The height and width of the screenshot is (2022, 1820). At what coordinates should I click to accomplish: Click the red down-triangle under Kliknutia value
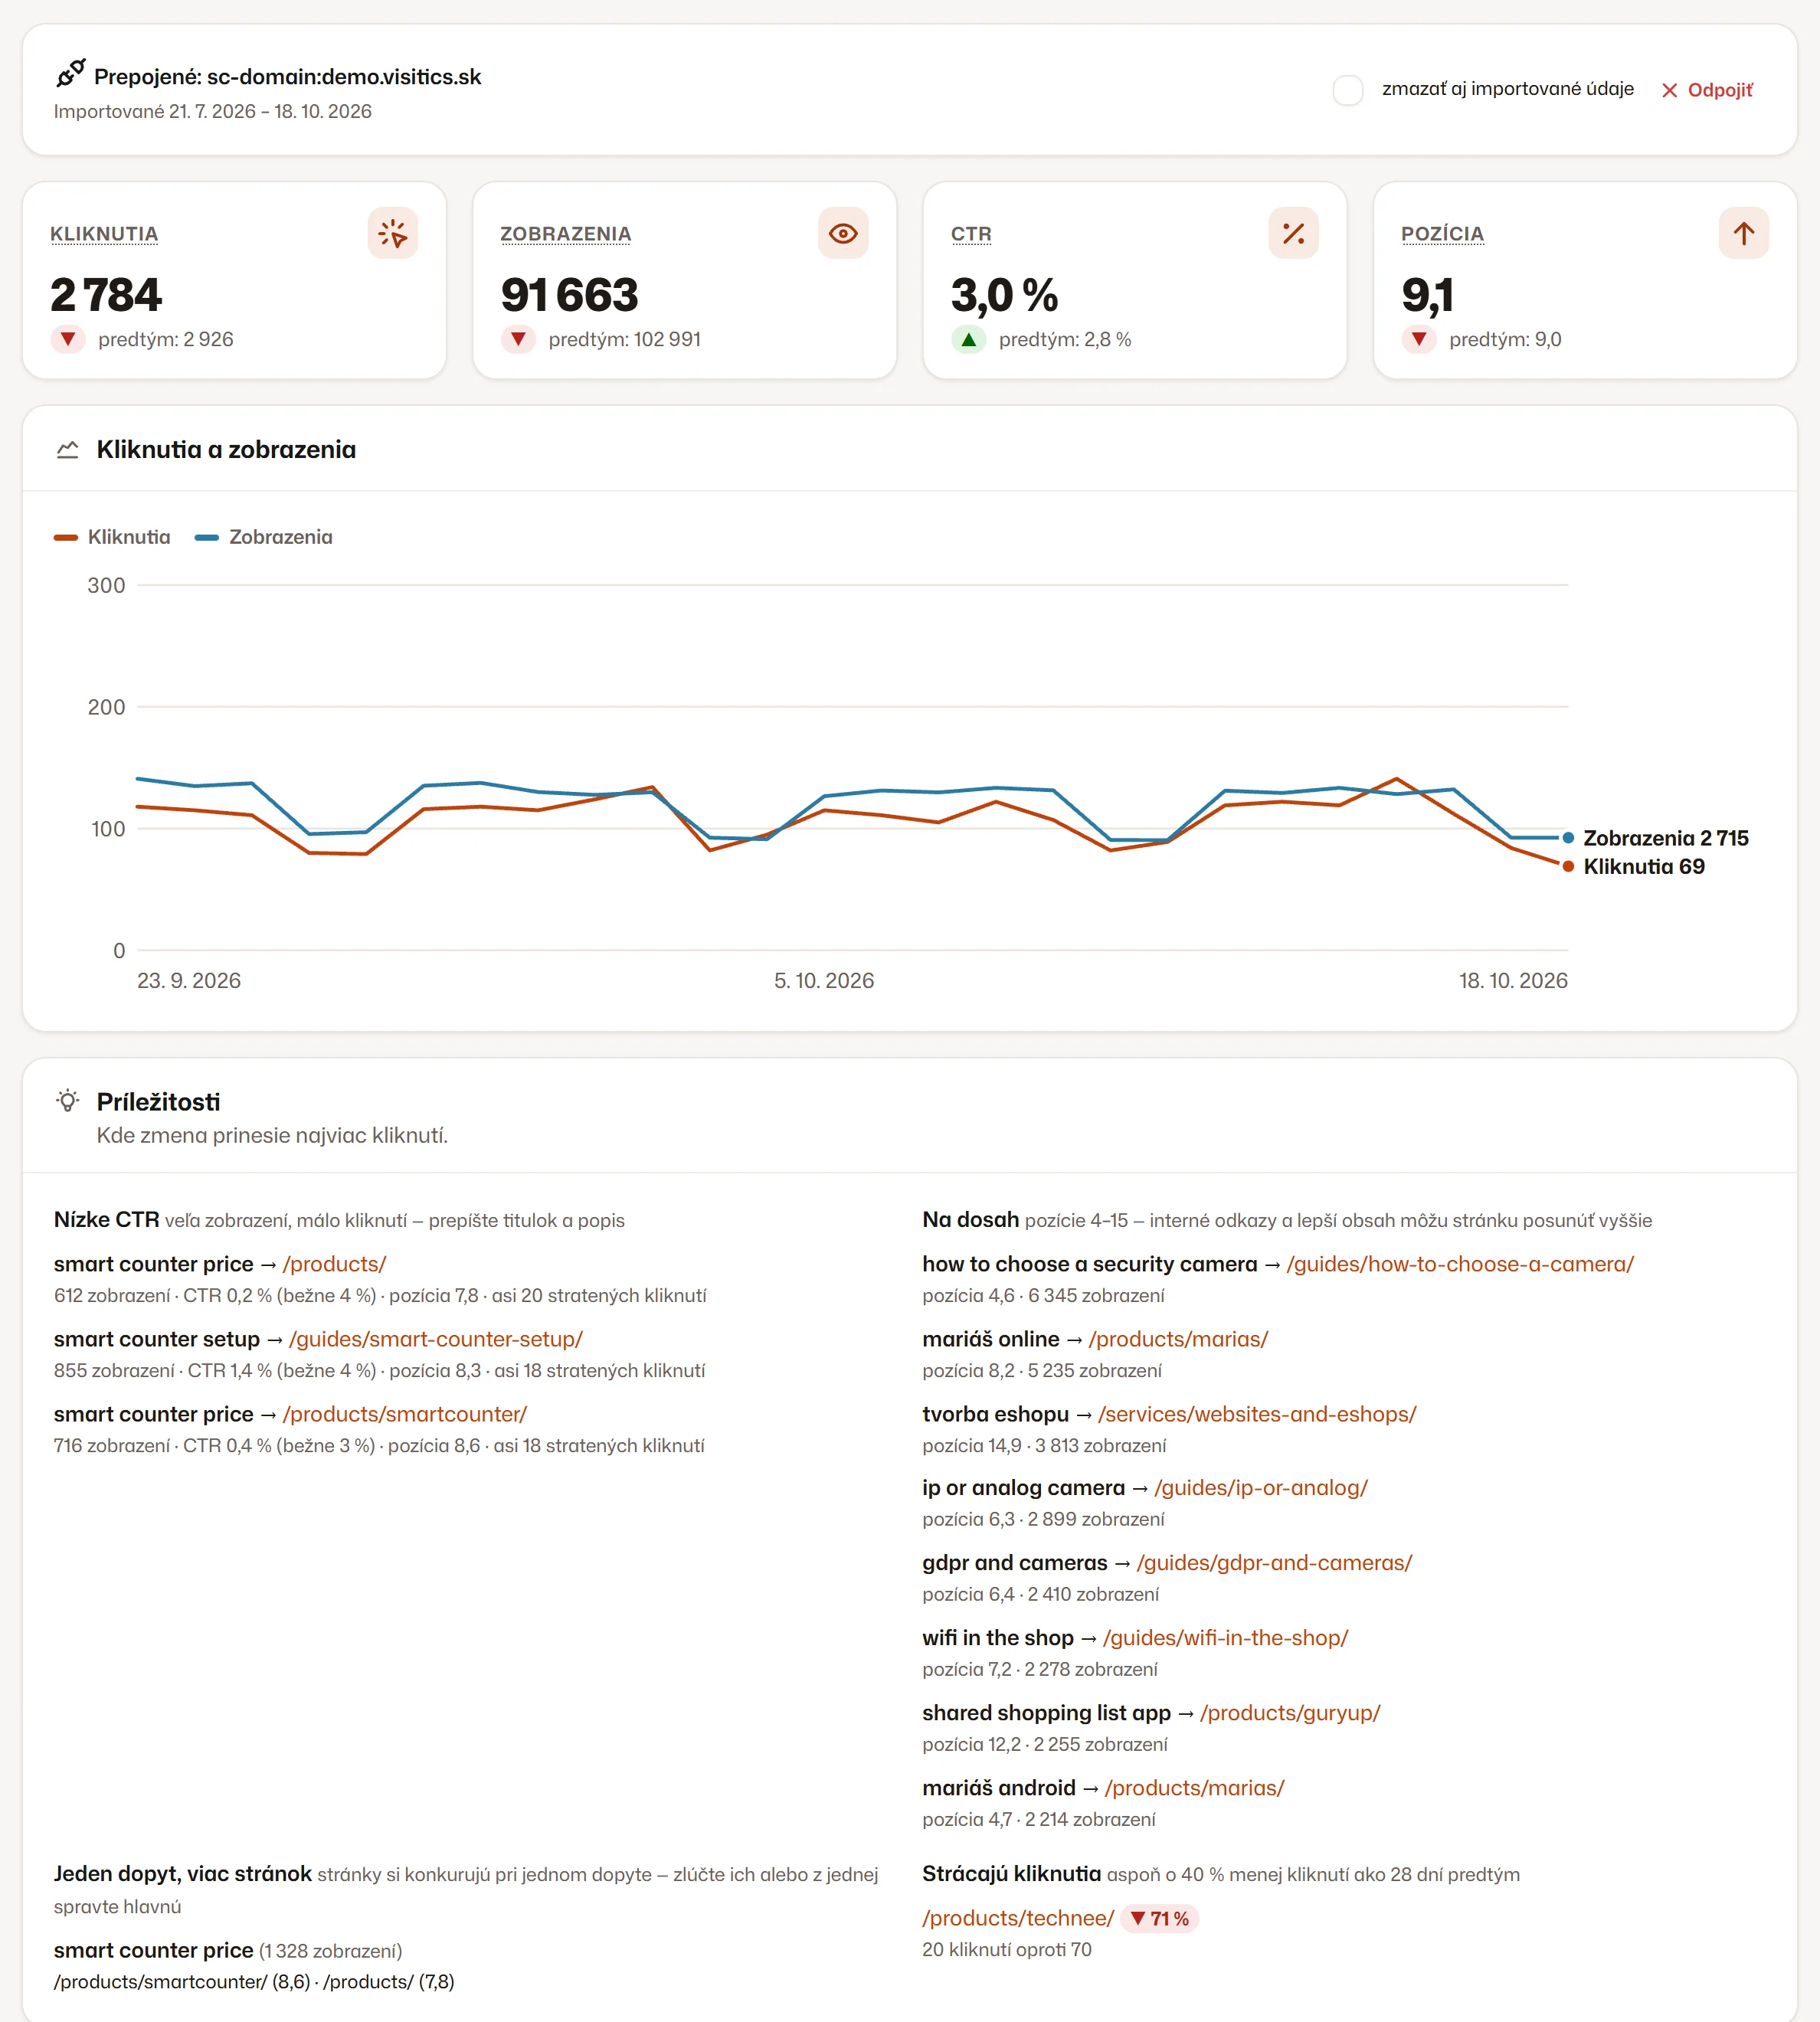[x=68, y=339]
